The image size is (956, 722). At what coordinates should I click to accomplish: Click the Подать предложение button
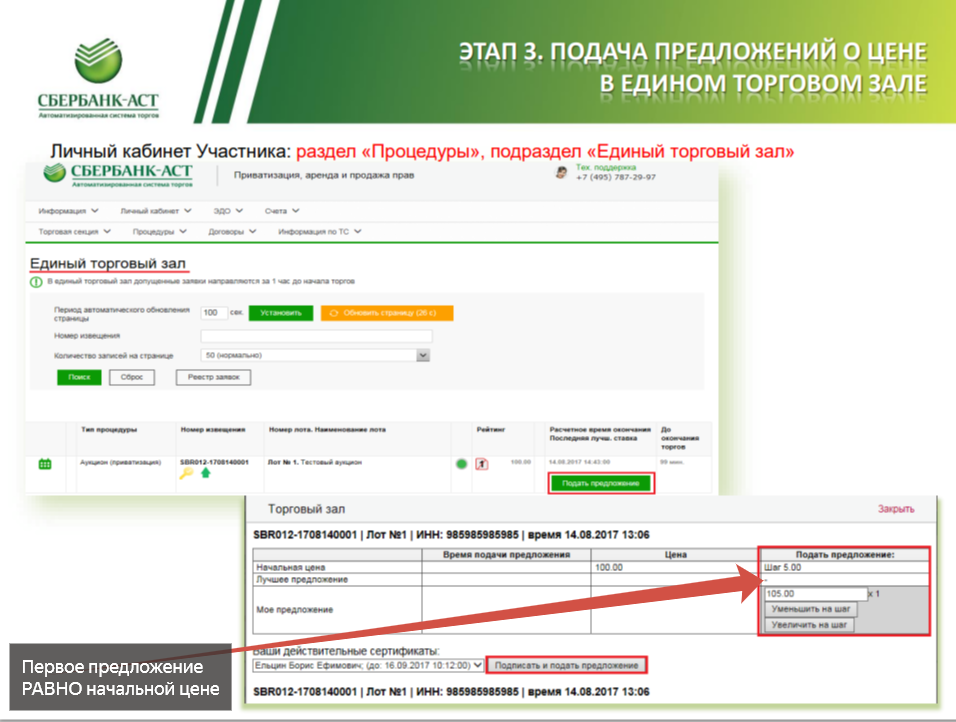601,483
